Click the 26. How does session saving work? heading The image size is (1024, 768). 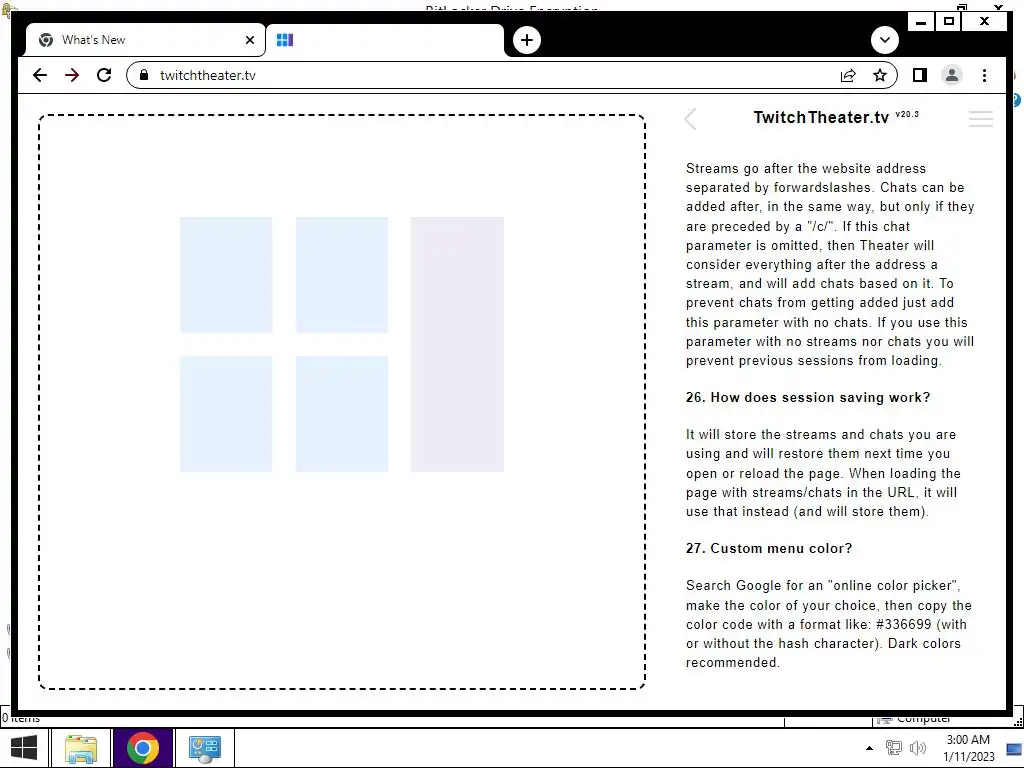pyautogui.click(x=808, y=398)
